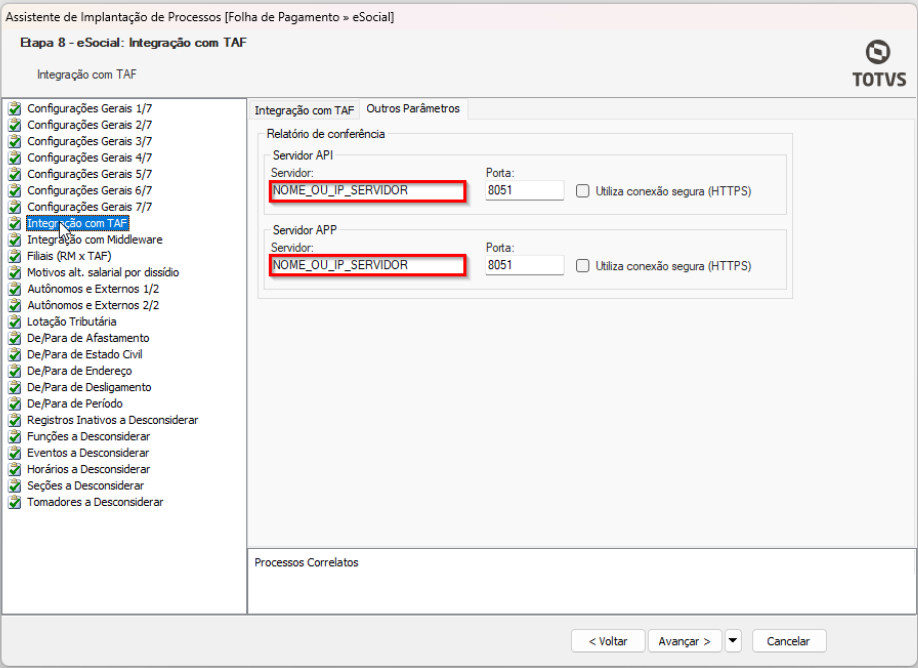Click check icon beside De/Para de Estado Civil

15,354
